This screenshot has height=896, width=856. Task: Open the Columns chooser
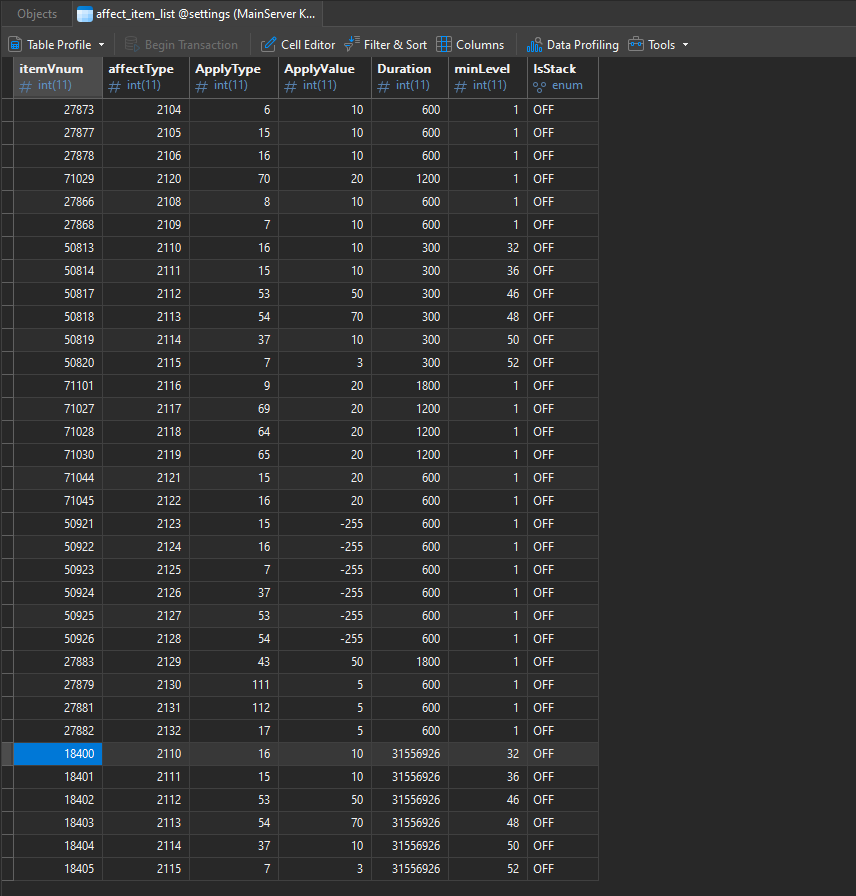470,45
